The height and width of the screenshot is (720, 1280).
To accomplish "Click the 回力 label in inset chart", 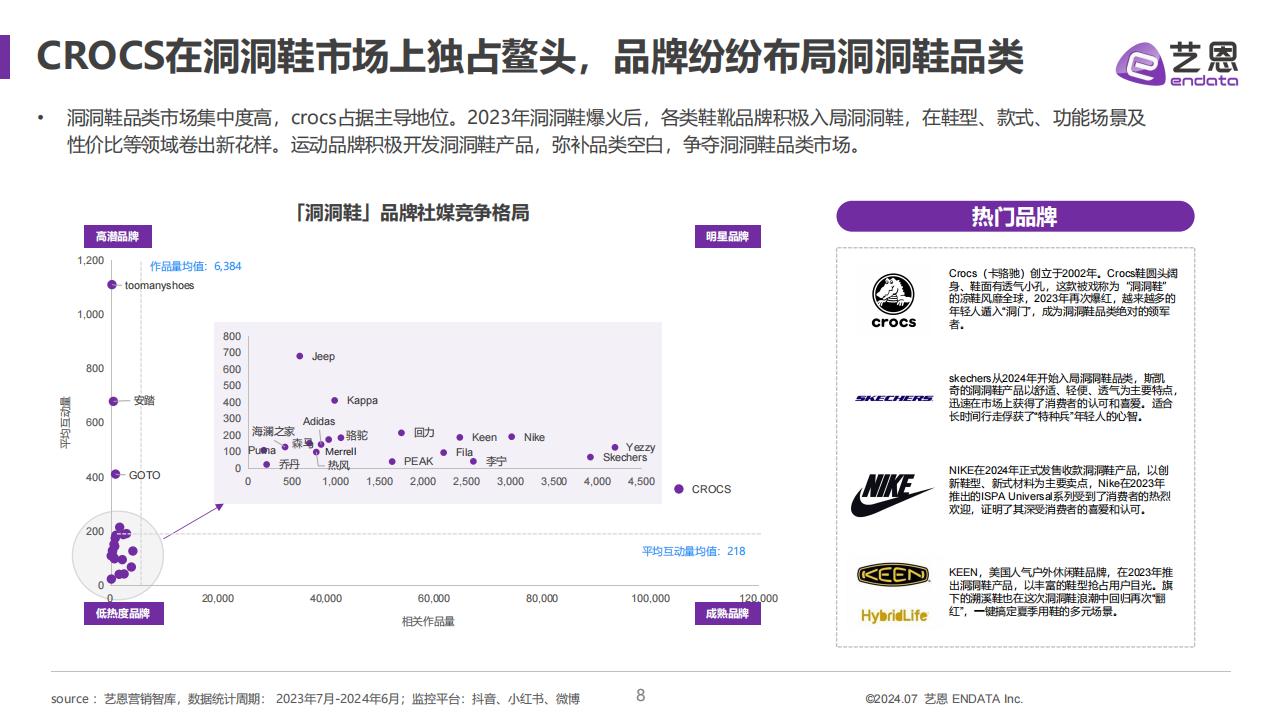I will tap(424, 433).
